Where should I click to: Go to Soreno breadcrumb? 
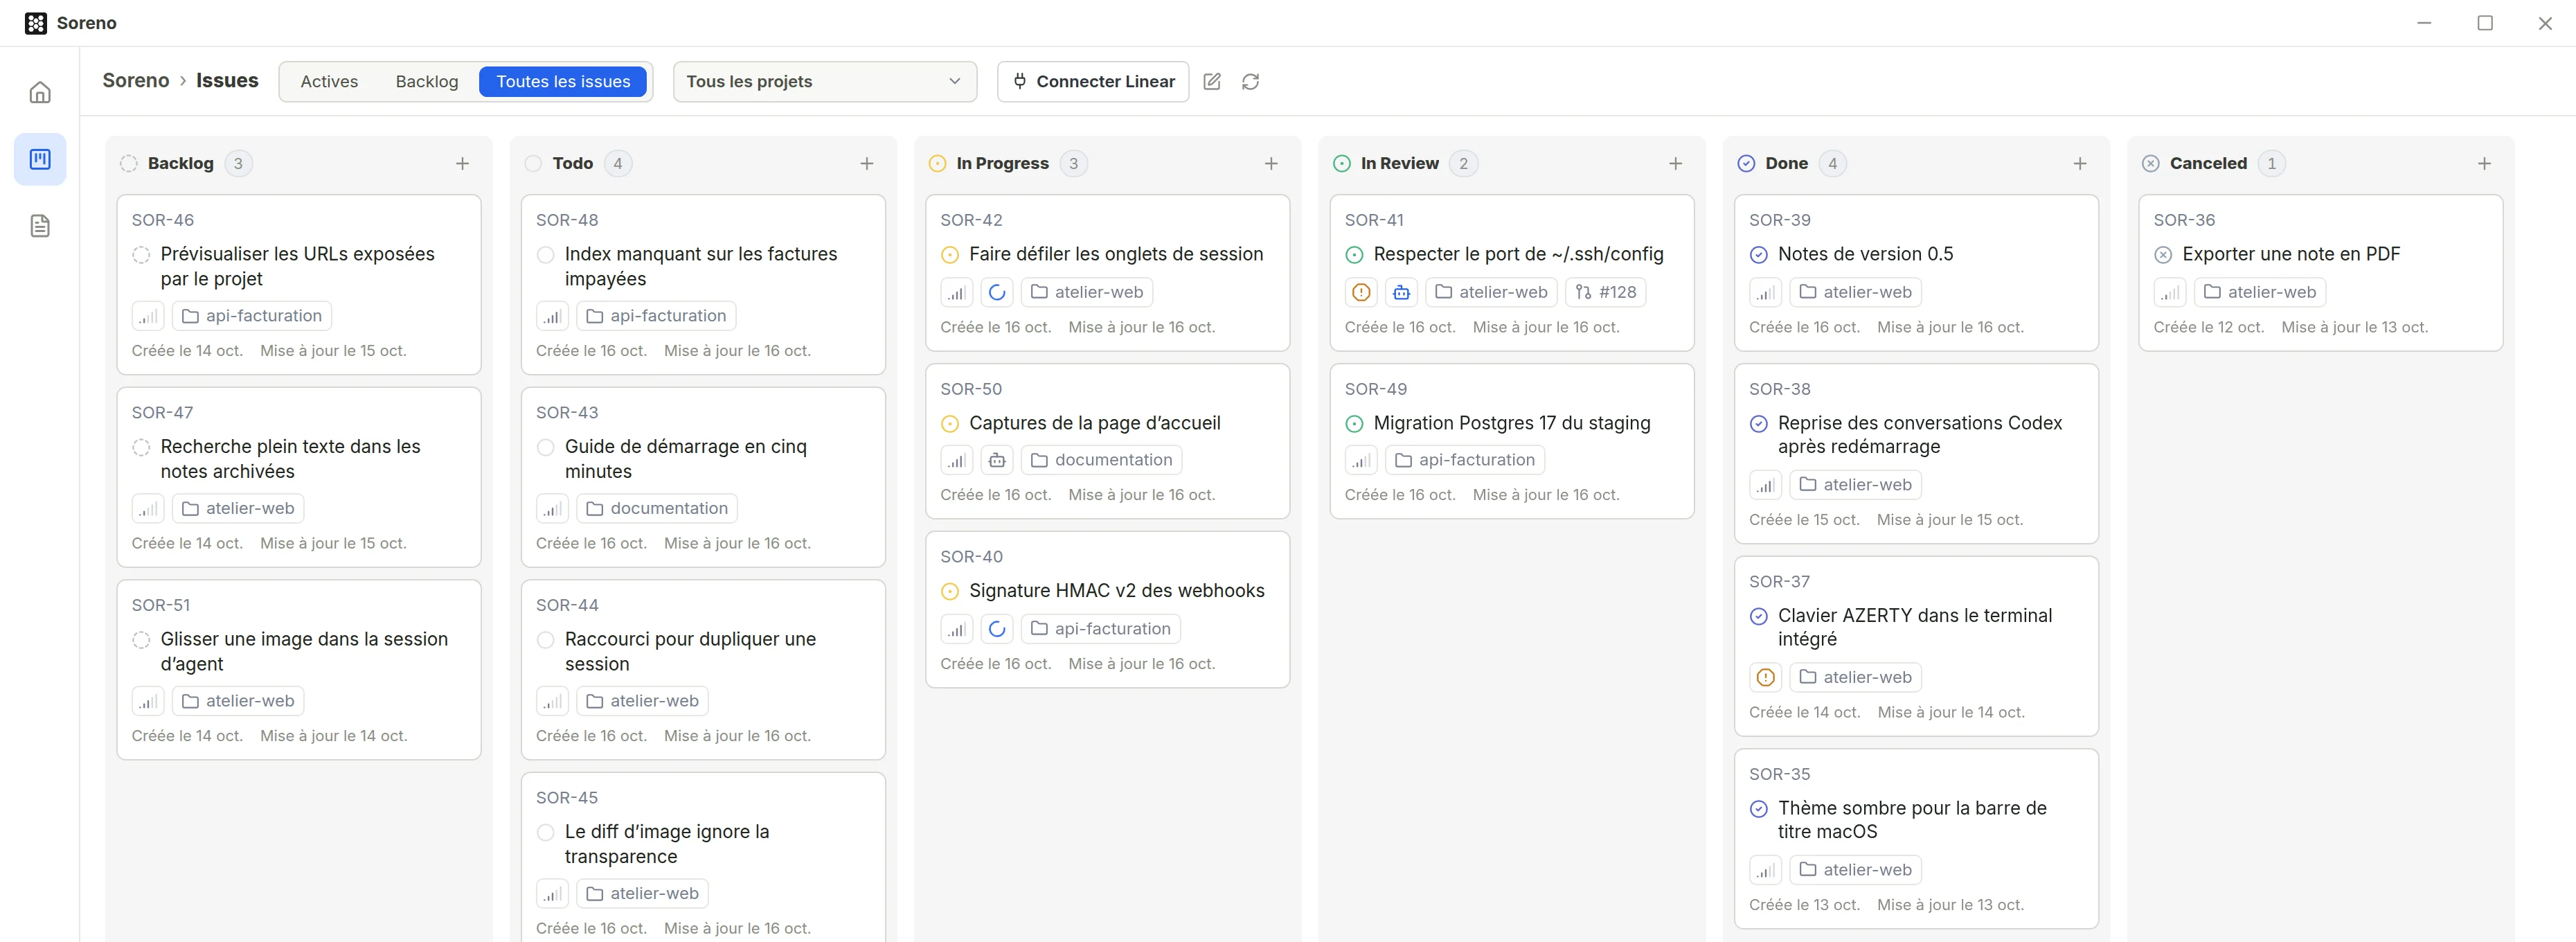click(x=136, y=81)
